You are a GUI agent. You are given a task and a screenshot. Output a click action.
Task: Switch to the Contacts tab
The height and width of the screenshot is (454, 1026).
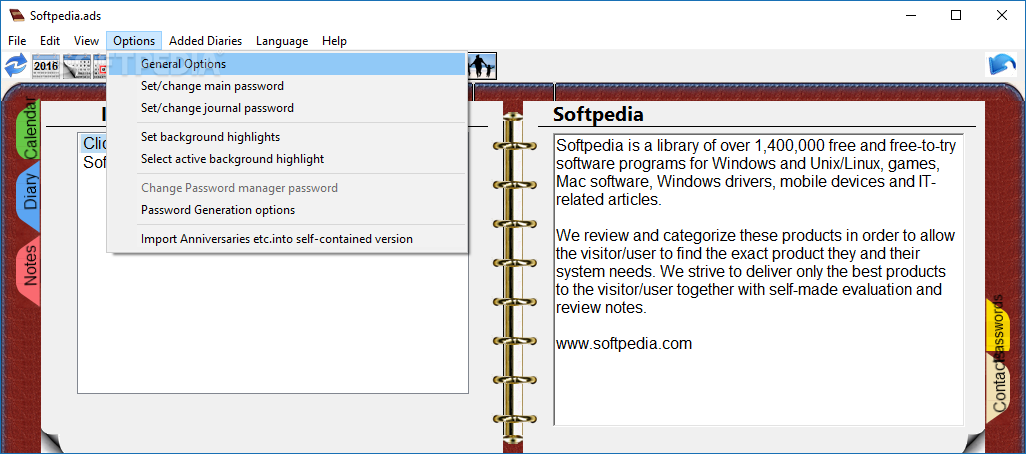coord(998,387)
